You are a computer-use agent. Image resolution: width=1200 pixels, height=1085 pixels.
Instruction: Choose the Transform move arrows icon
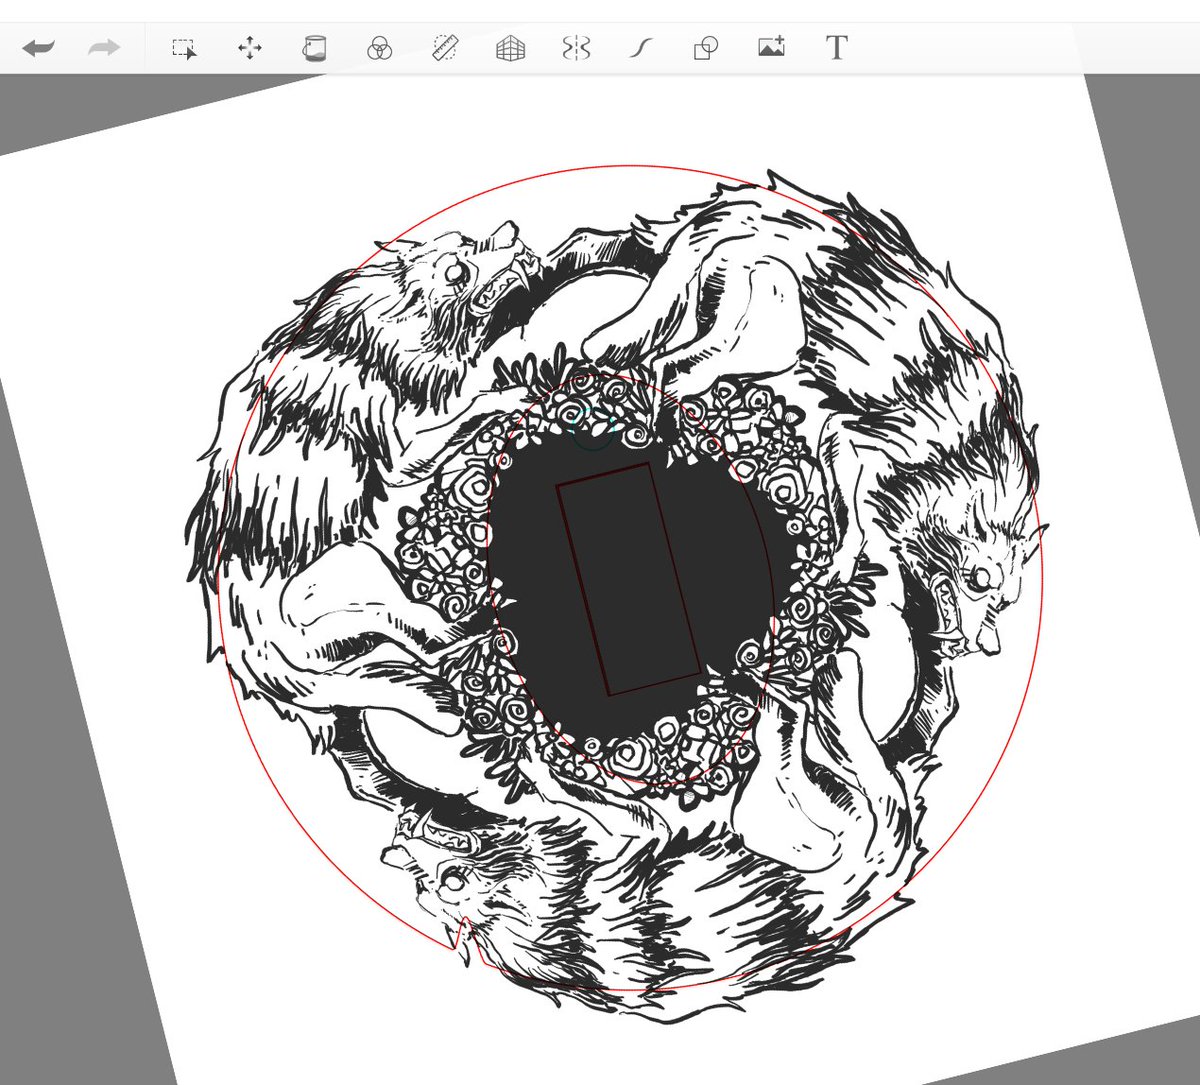[250, 48]
